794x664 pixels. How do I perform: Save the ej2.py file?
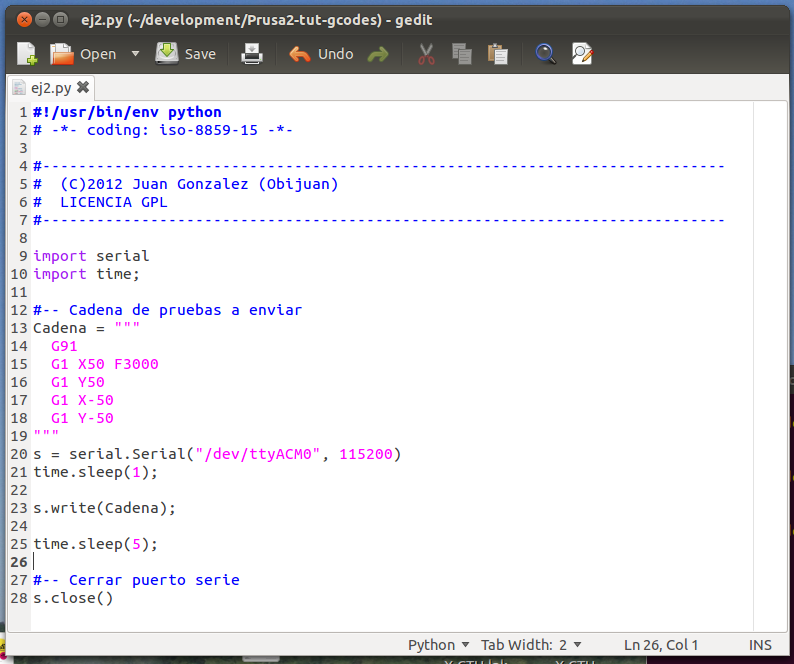(x=186, y=54)
